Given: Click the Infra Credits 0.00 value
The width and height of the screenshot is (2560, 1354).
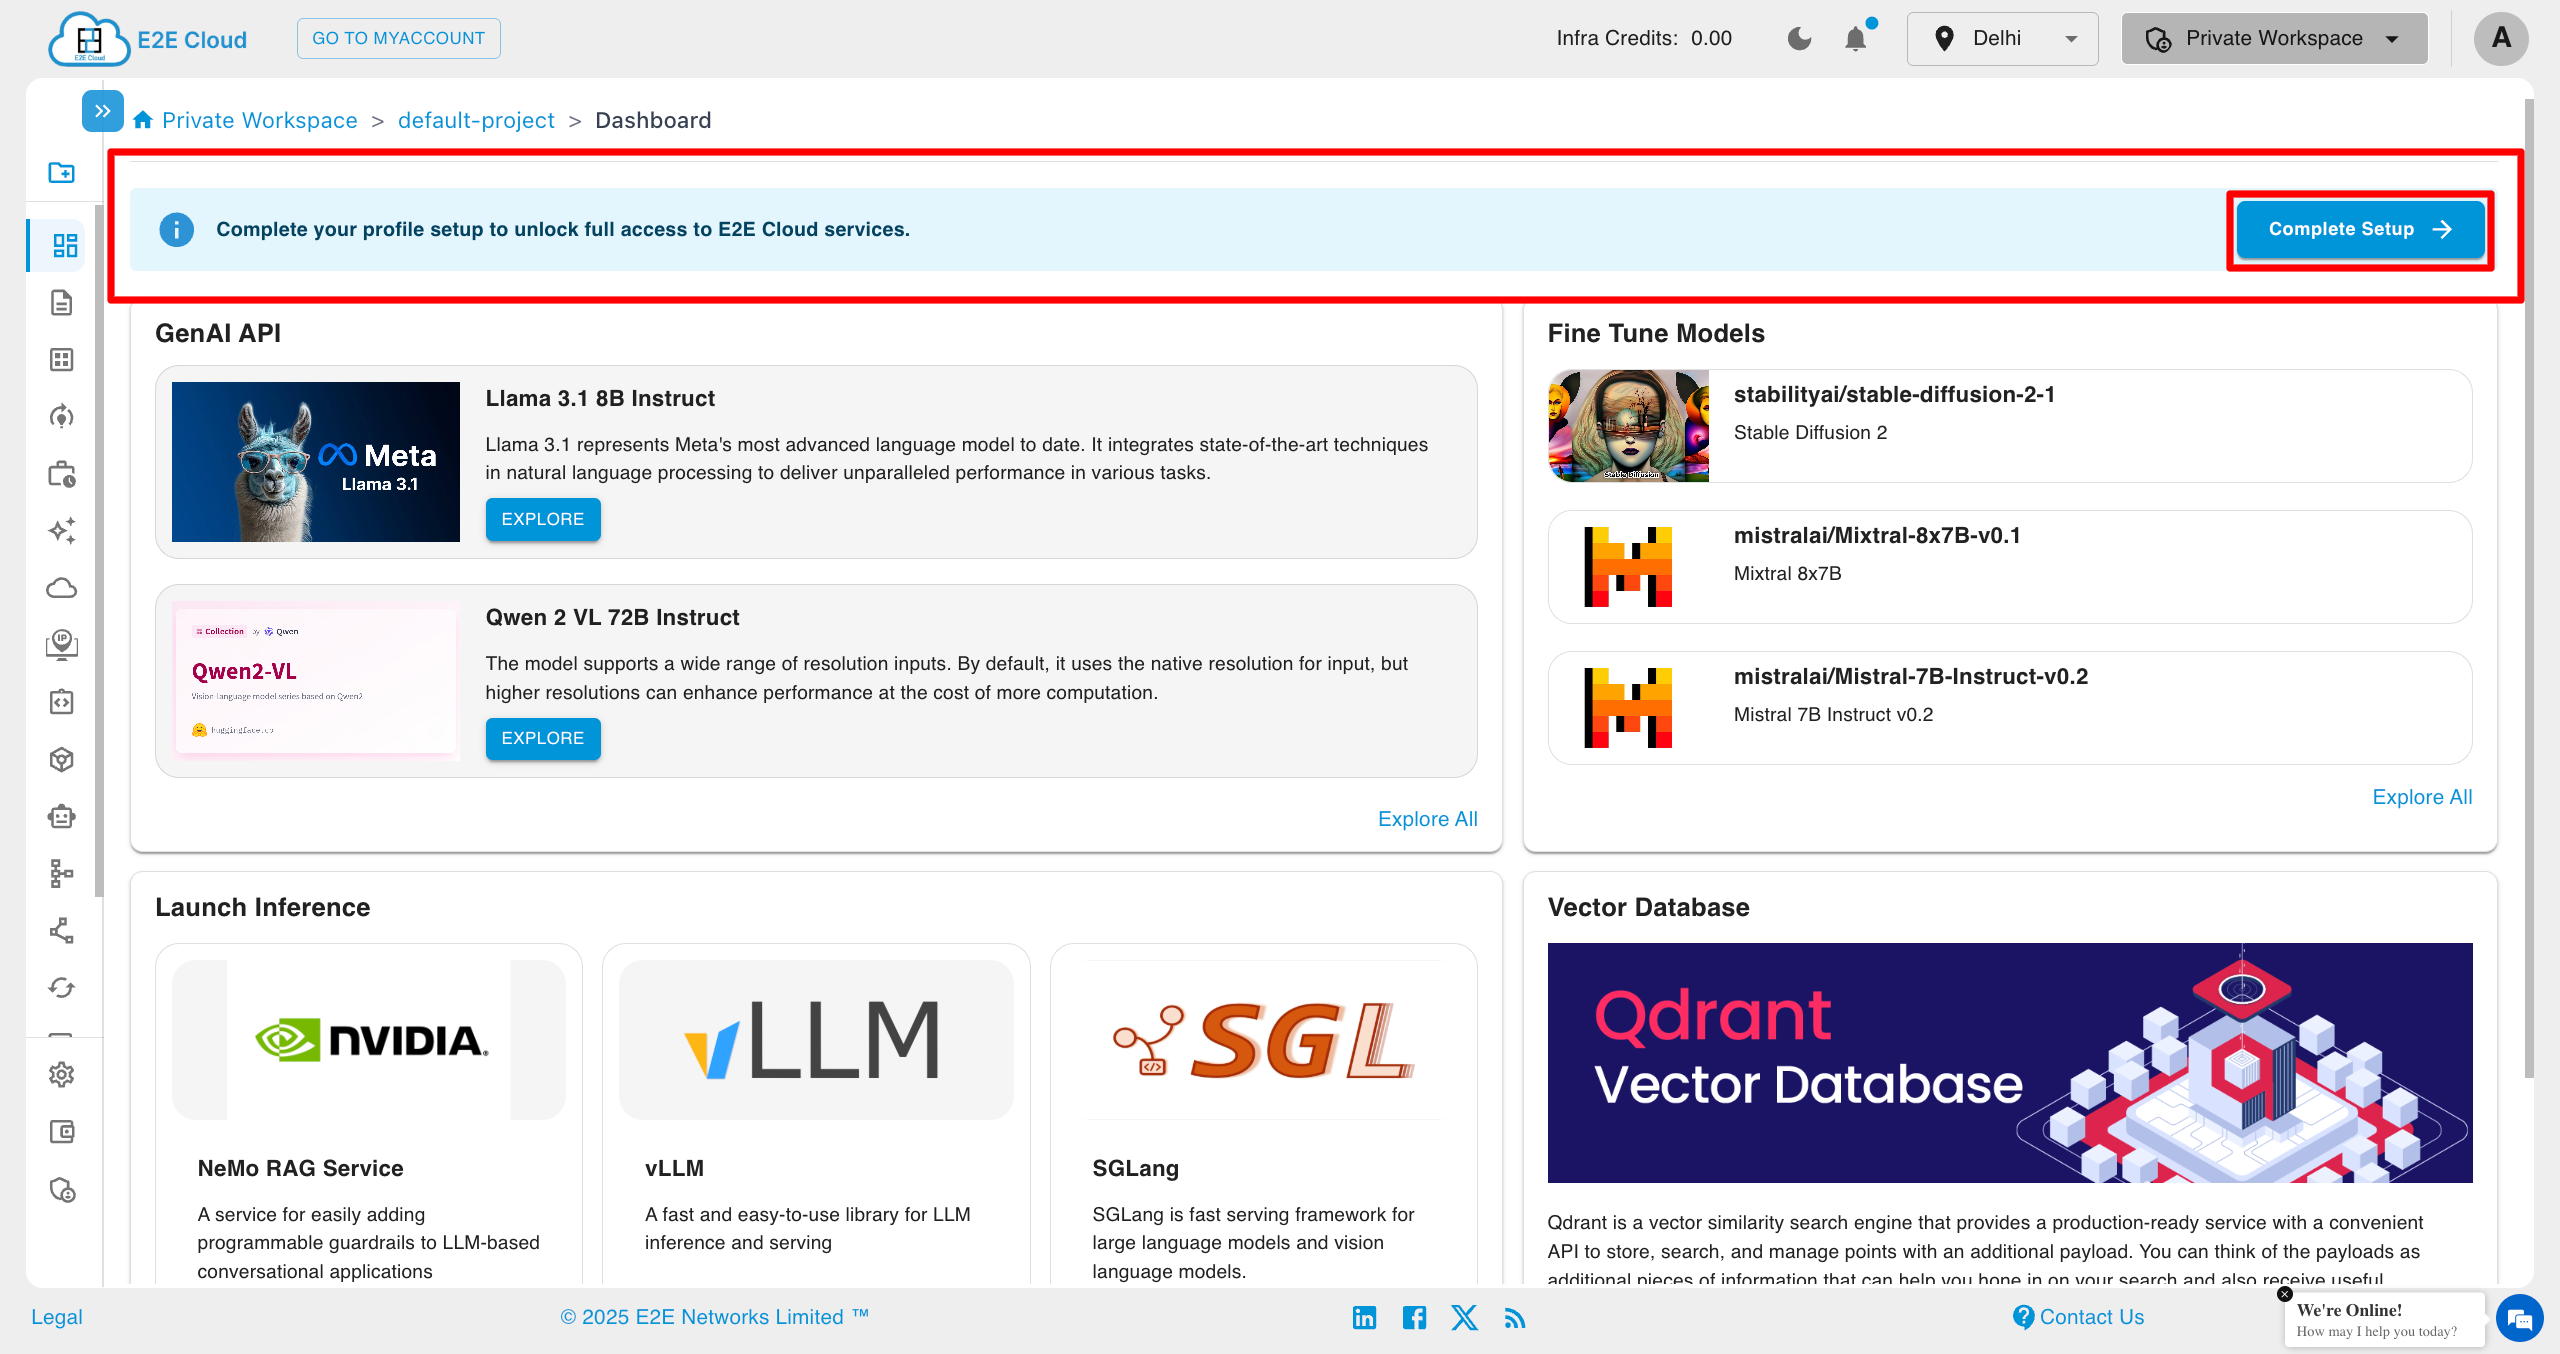Looking at the screenshot, I should point(1711,38).
